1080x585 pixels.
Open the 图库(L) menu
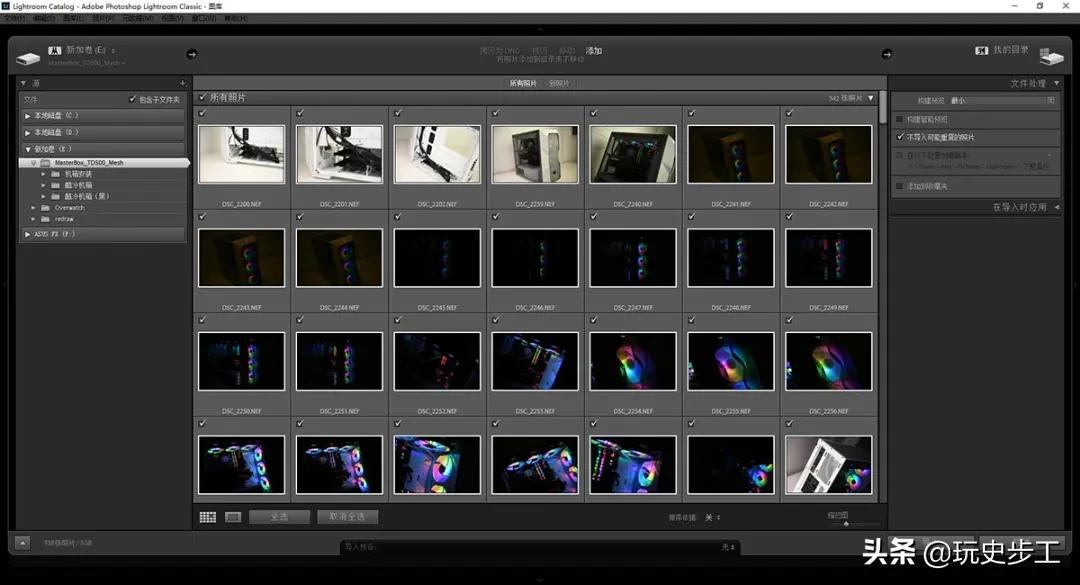(x=73, y=19)
